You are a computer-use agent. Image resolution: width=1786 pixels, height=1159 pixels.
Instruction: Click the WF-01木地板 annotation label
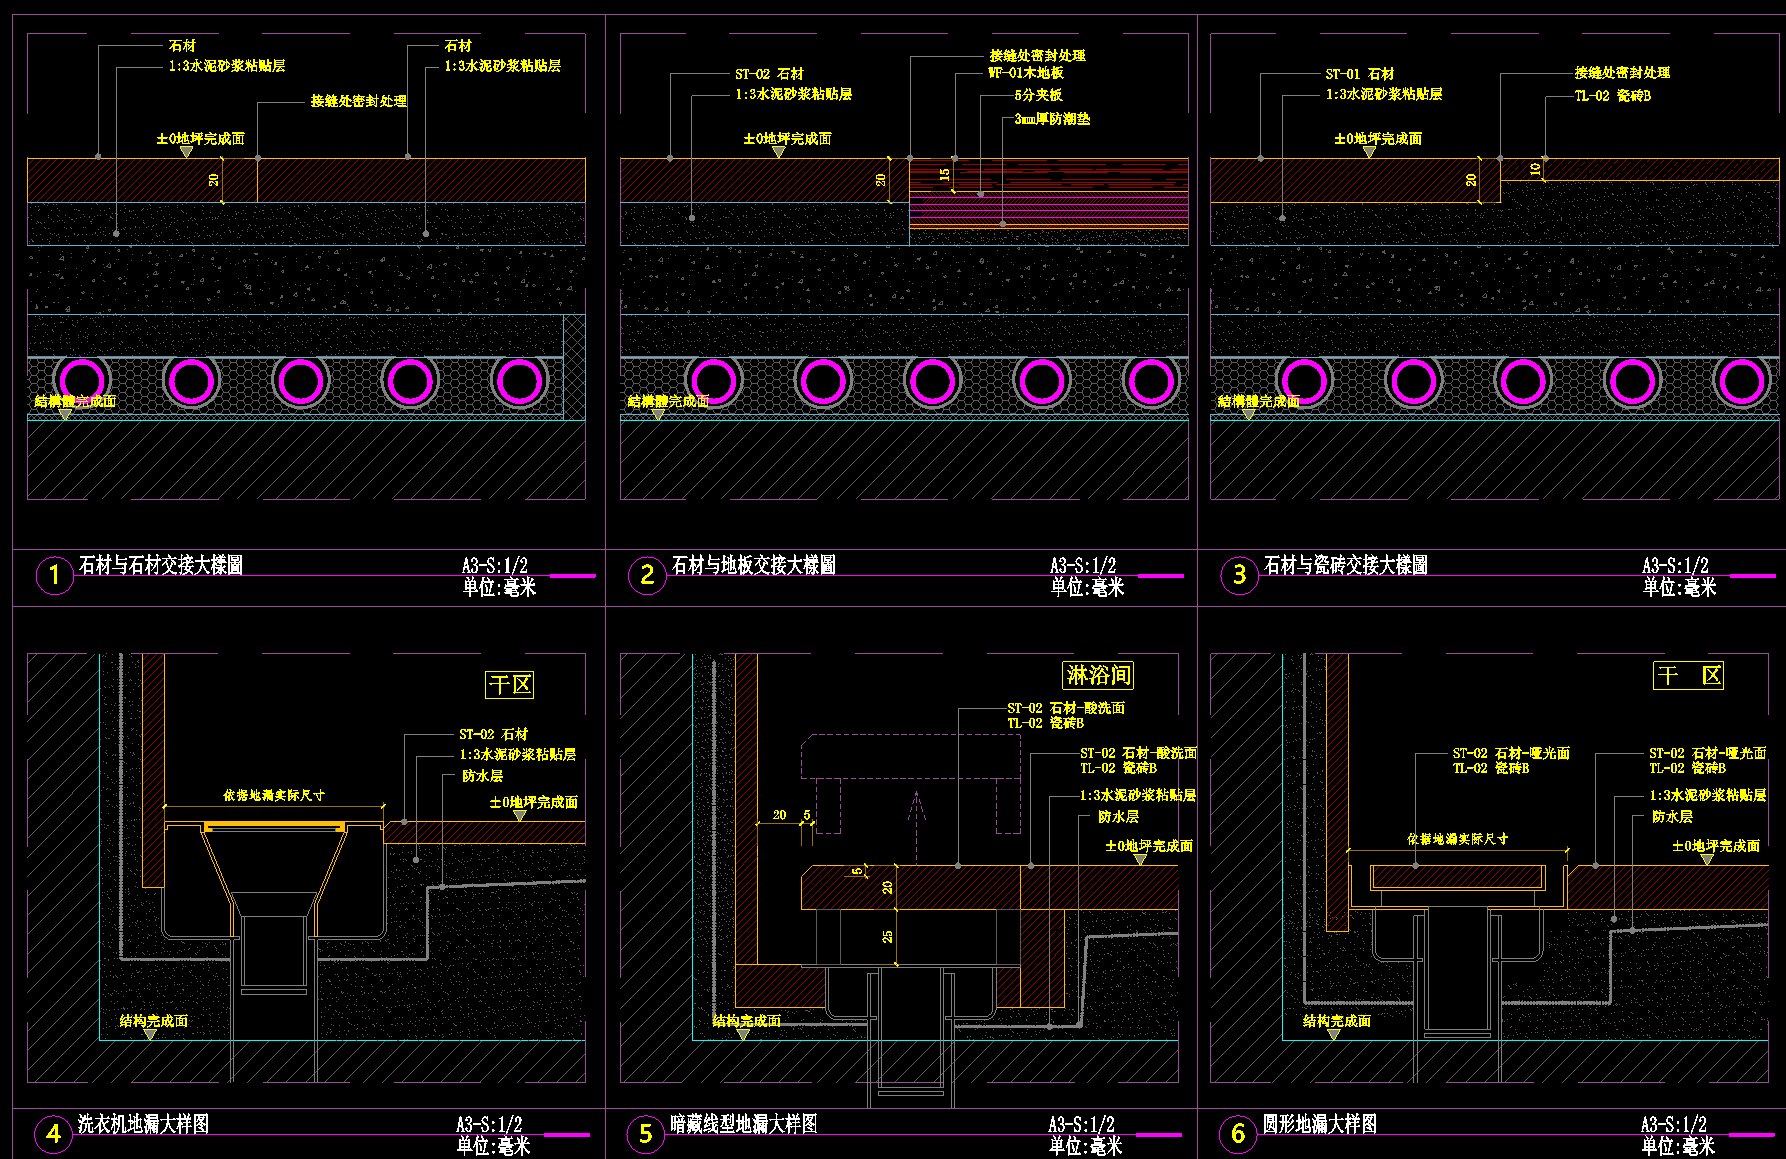tap(1026, 73)
